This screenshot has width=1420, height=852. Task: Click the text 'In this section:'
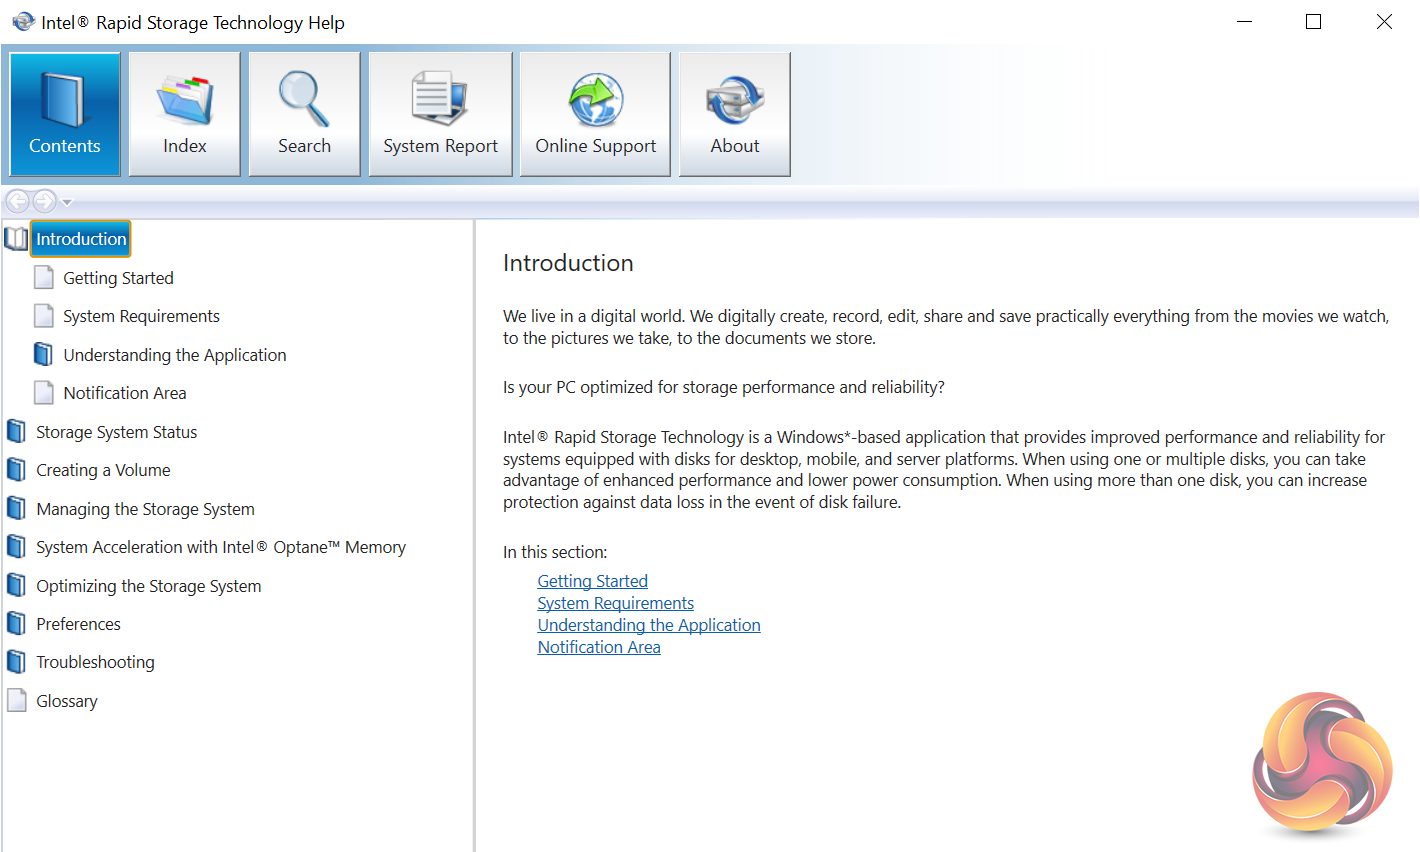point(555,552)
